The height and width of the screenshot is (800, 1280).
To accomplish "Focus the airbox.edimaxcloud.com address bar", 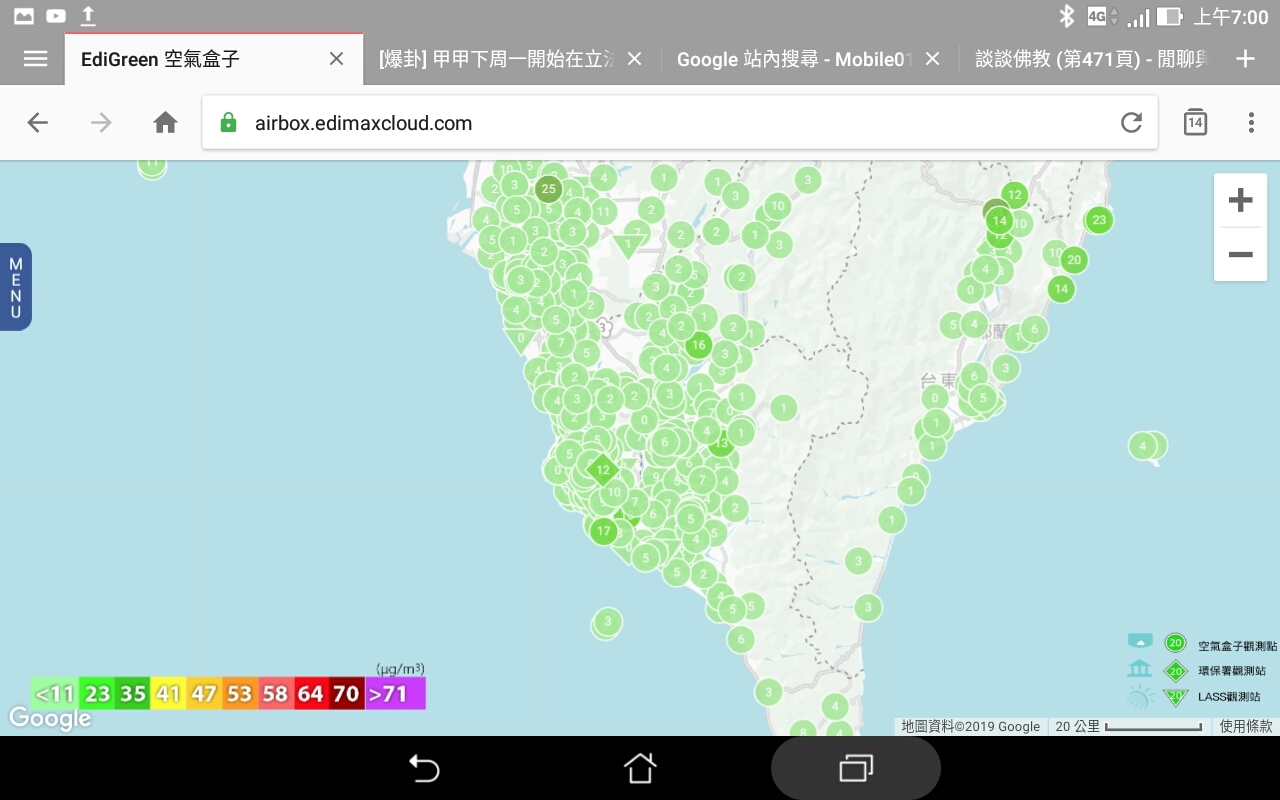I will pos(680,123).
